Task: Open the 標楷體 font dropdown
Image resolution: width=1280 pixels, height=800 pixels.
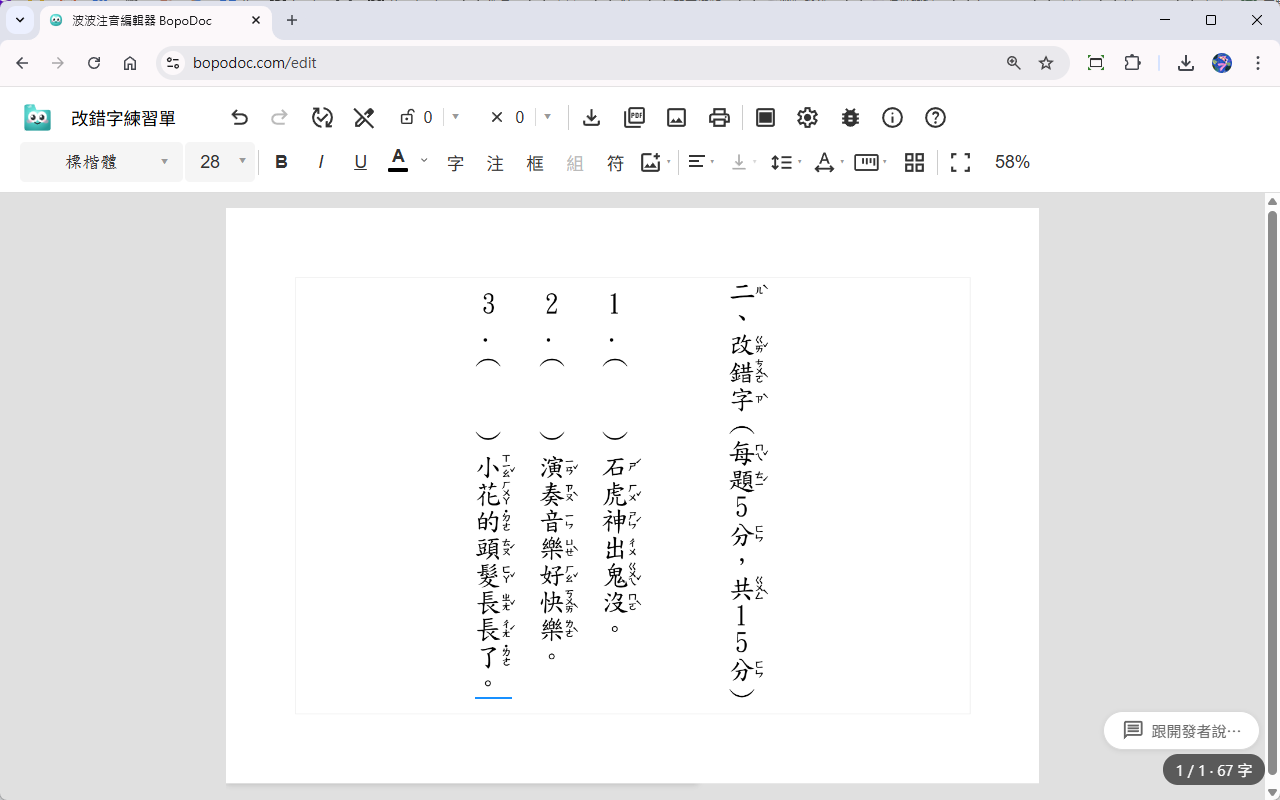Action: pos(100,161)
